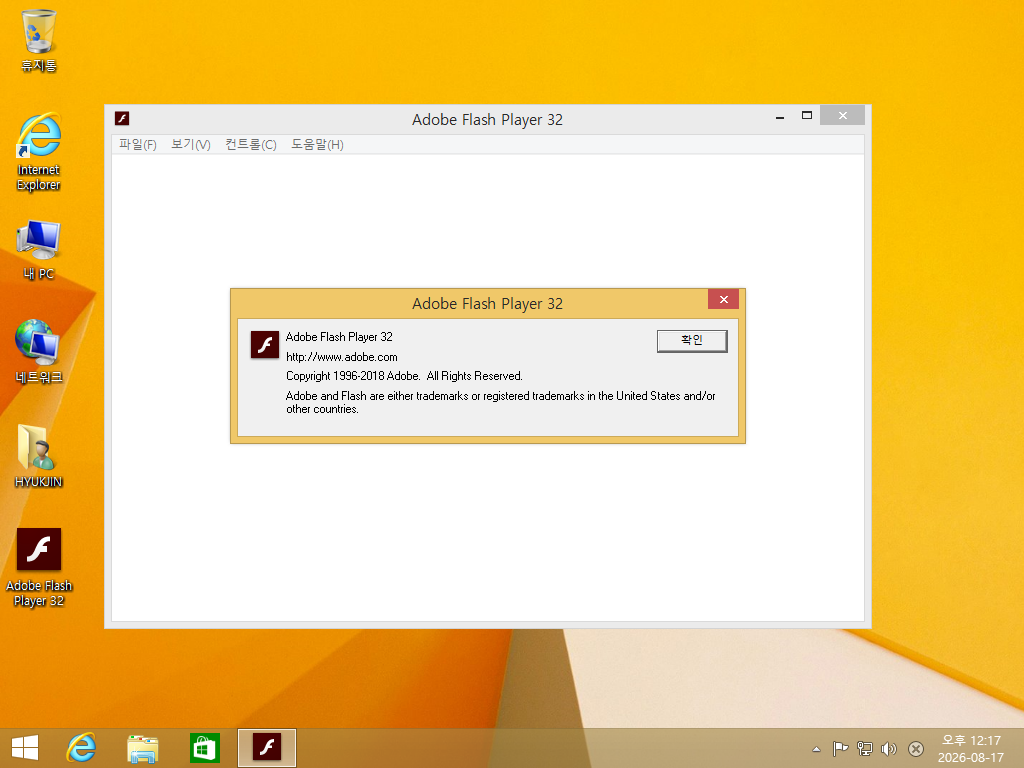
Task: Select the 내 PC desktop icon
Action: tap(39, 250)
